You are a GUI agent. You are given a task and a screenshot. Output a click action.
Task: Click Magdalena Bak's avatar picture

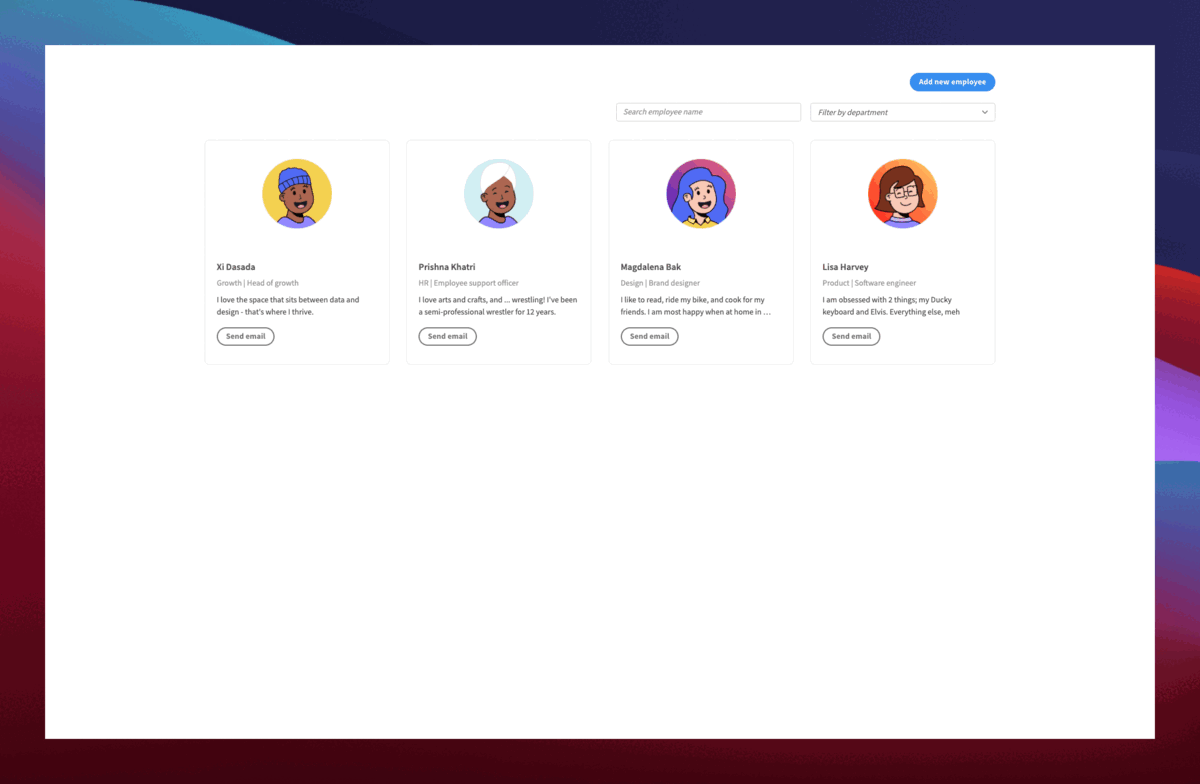click(701, 193)
